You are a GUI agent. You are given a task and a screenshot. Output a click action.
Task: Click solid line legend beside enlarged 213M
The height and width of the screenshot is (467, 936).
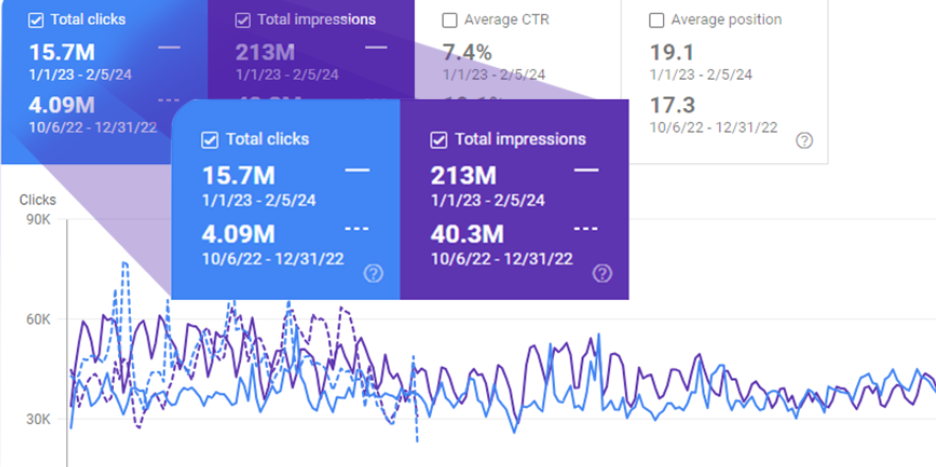pyautogui.click(x=586, y=171)
